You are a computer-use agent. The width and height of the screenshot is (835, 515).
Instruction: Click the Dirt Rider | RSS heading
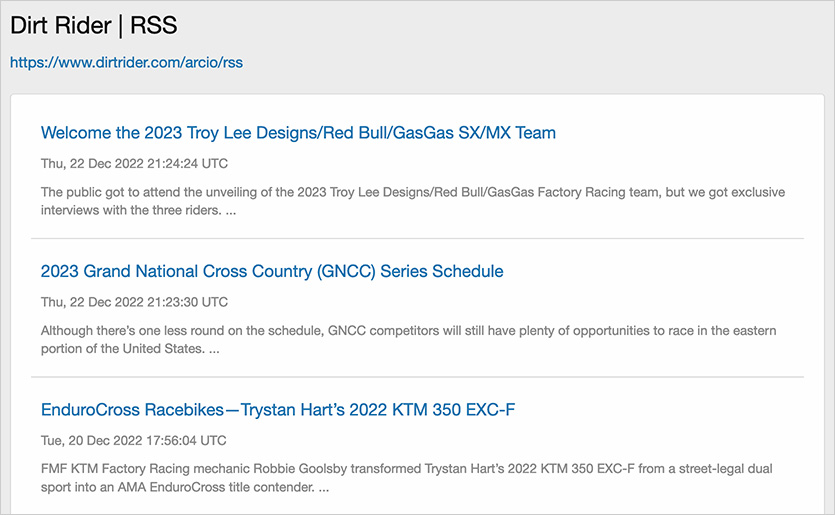point(94,26)
